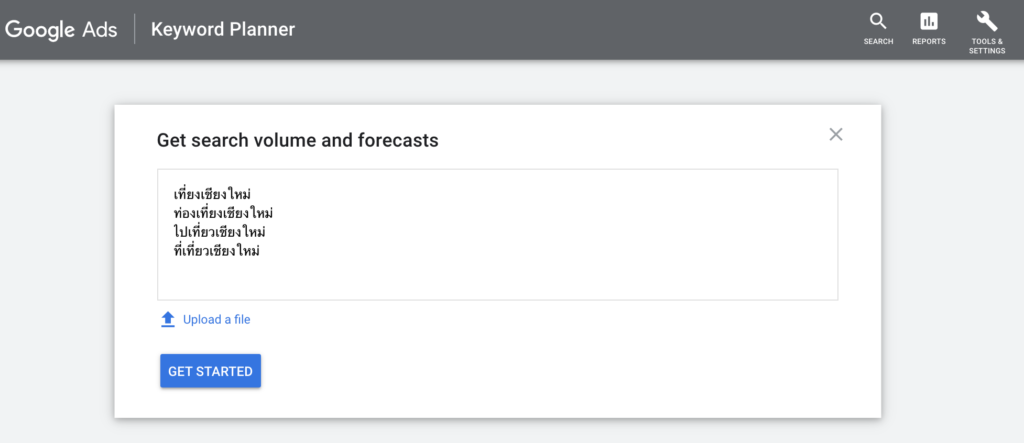Click the REPORTS label in header
The image size is (1024, 443).
929,41
